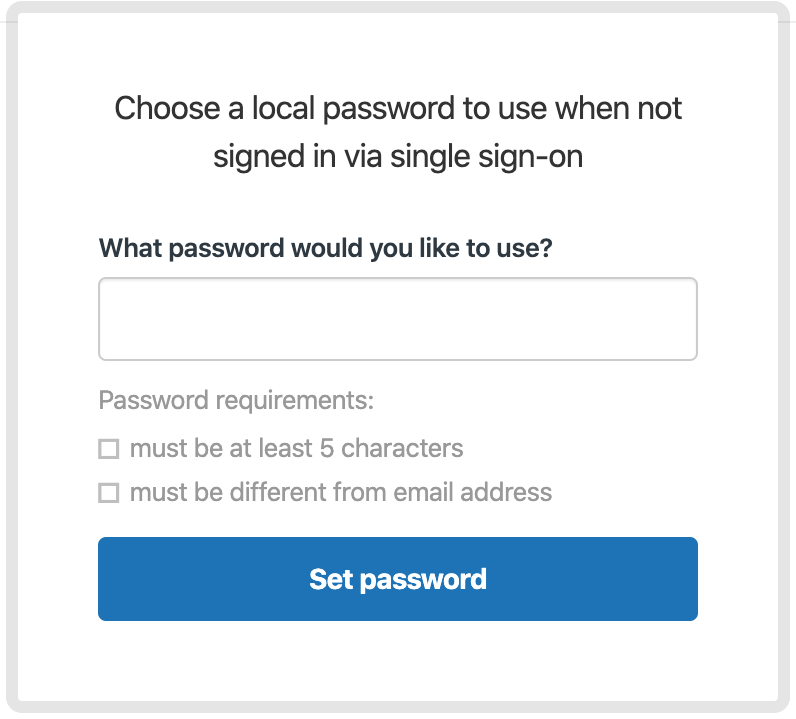Click the 'must be different from email address' text
The height and width of the screenshot is (719, 796).
pyautogui.click(x=341, y=492)
